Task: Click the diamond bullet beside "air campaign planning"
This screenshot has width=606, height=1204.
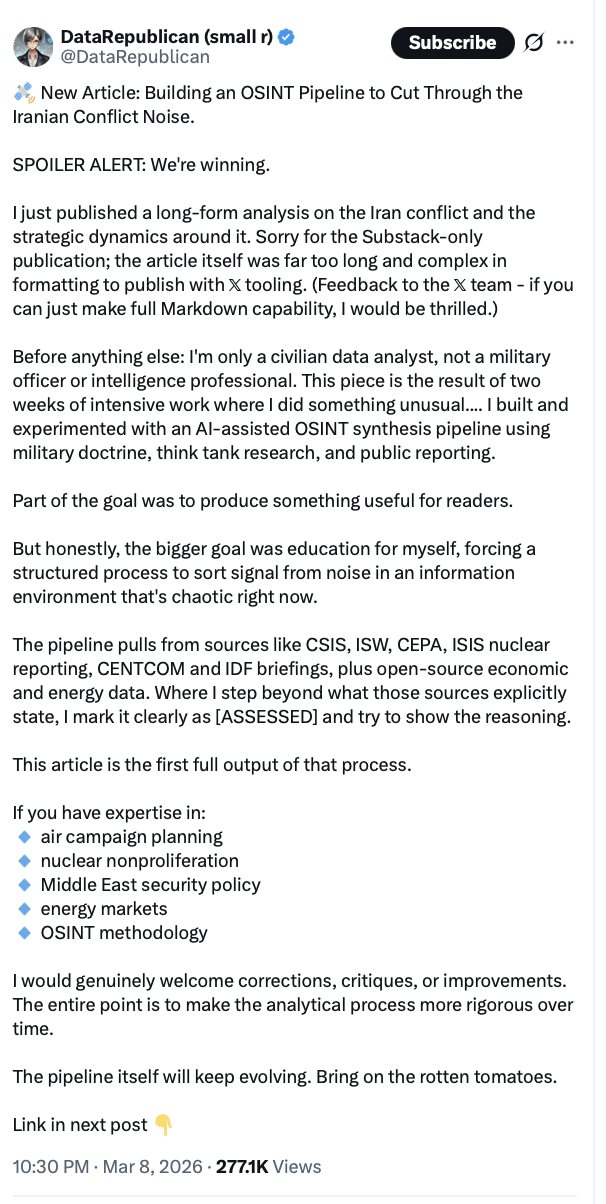Action: (24, 837)
